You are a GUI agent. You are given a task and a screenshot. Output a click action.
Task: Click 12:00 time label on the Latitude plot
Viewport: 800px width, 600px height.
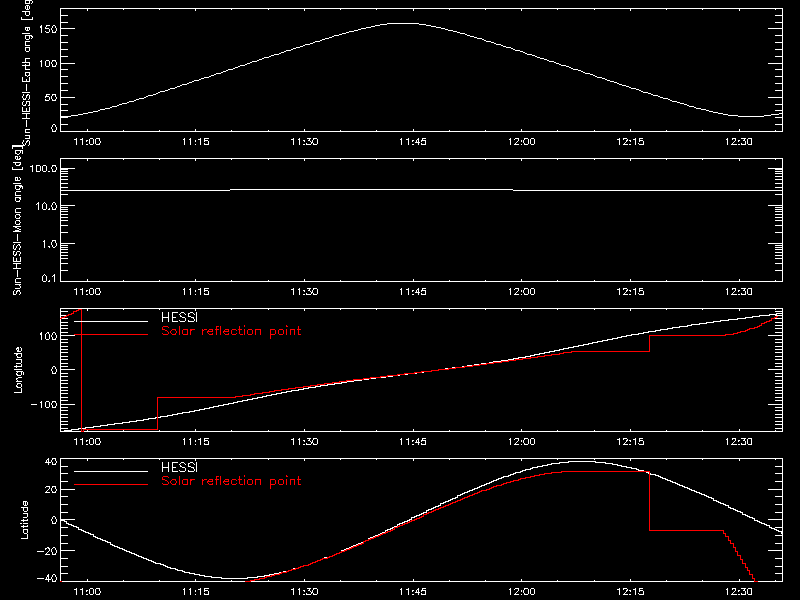tap(521, 592)
